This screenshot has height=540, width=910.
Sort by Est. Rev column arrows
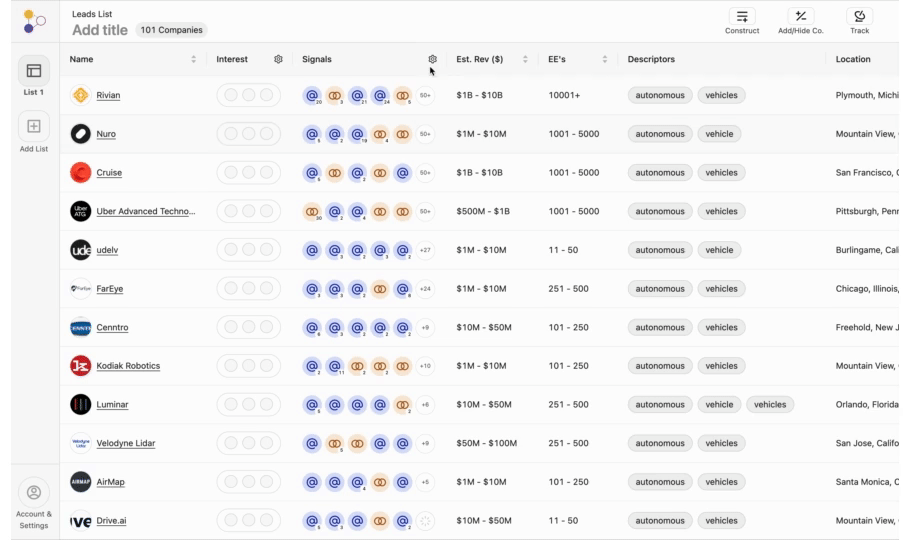click(x=525, y=59)
